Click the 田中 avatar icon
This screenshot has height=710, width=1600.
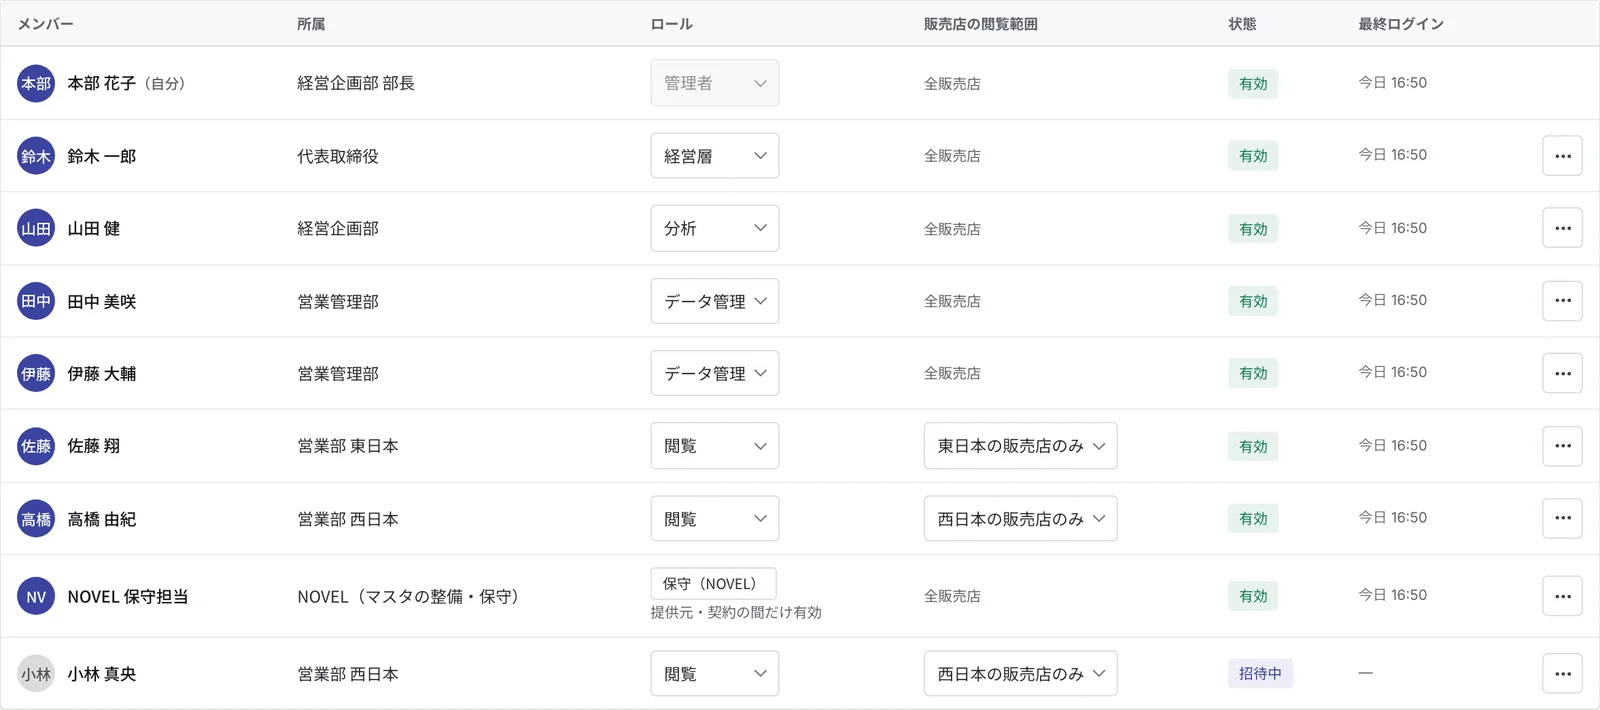[x=36, y=301]
